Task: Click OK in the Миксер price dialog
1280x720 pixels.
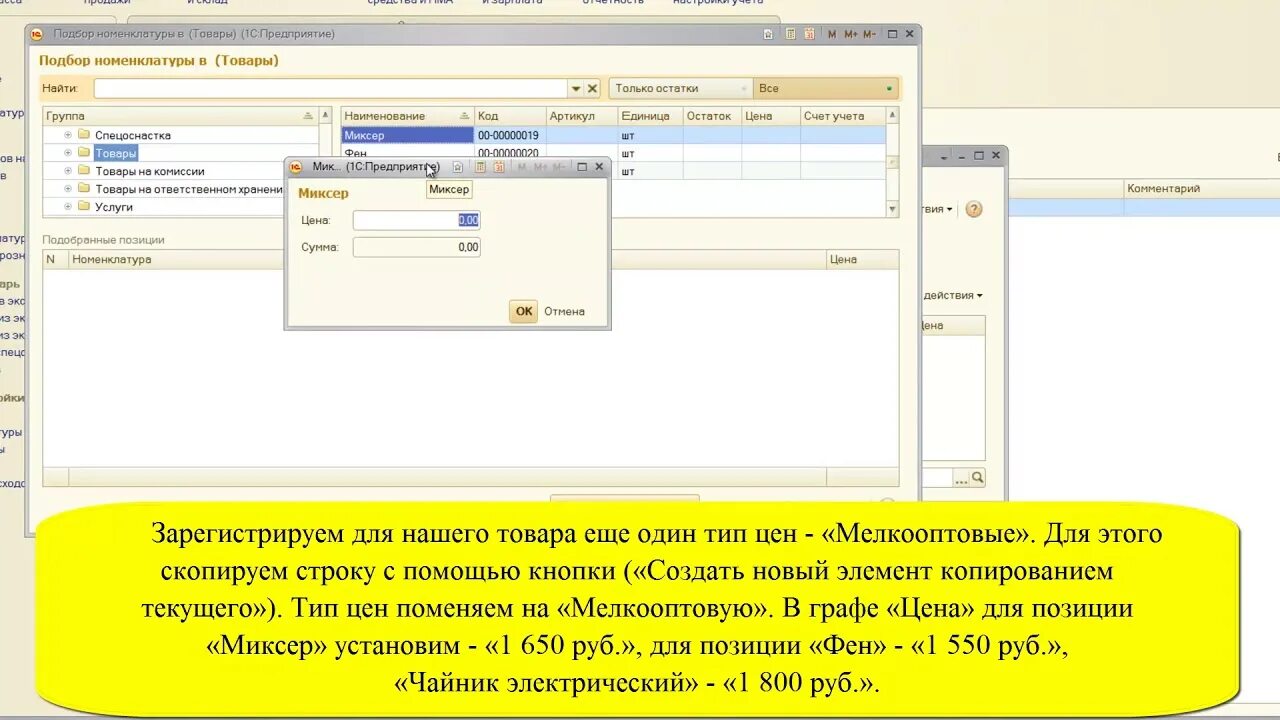Action: (x=523, y=311)
